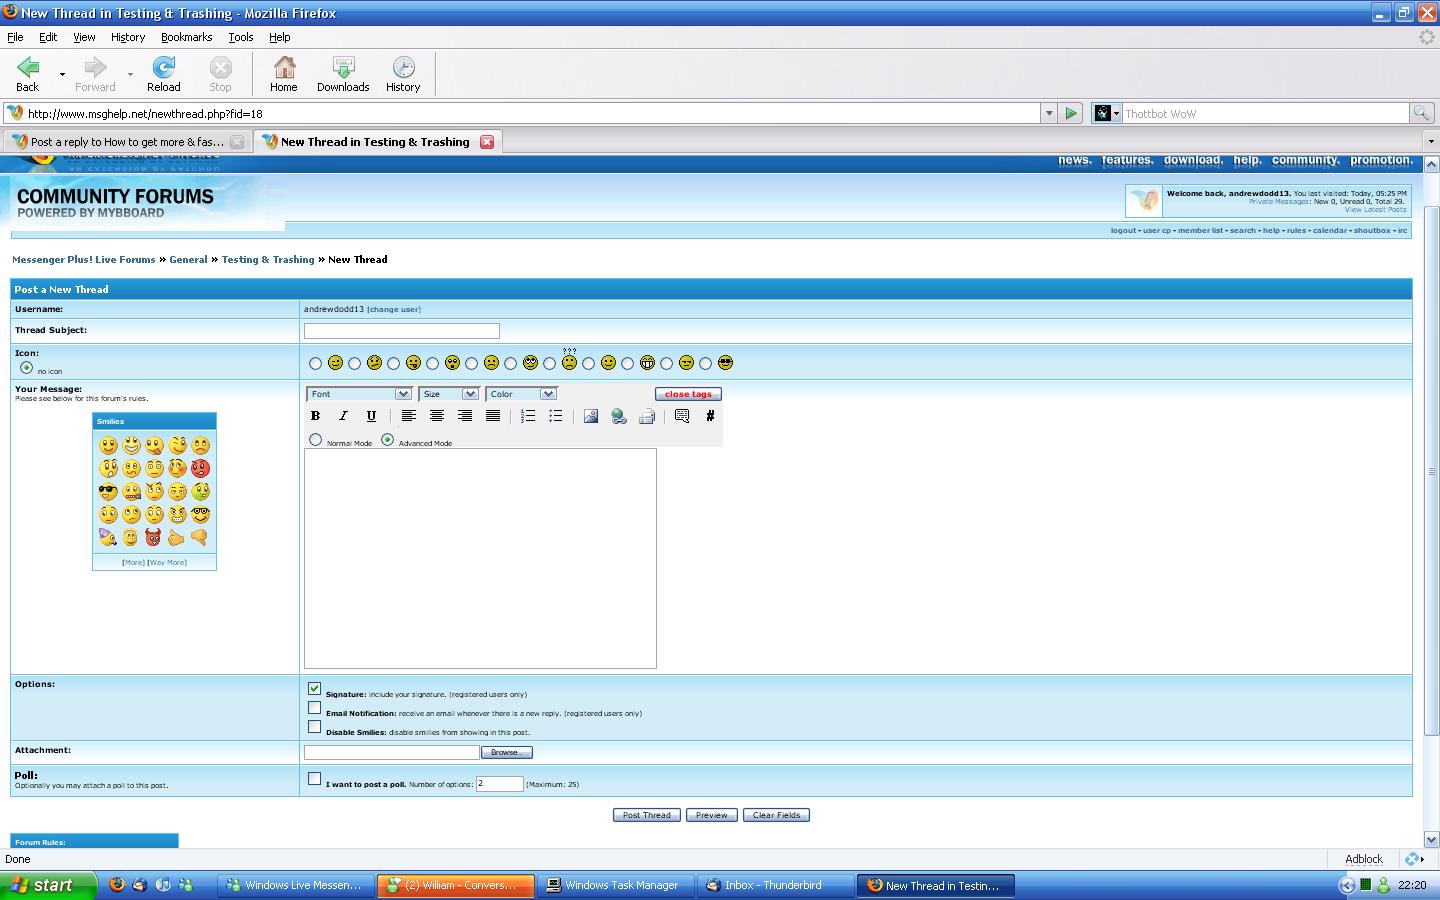Insert an image into the message

tap(591, 416)
